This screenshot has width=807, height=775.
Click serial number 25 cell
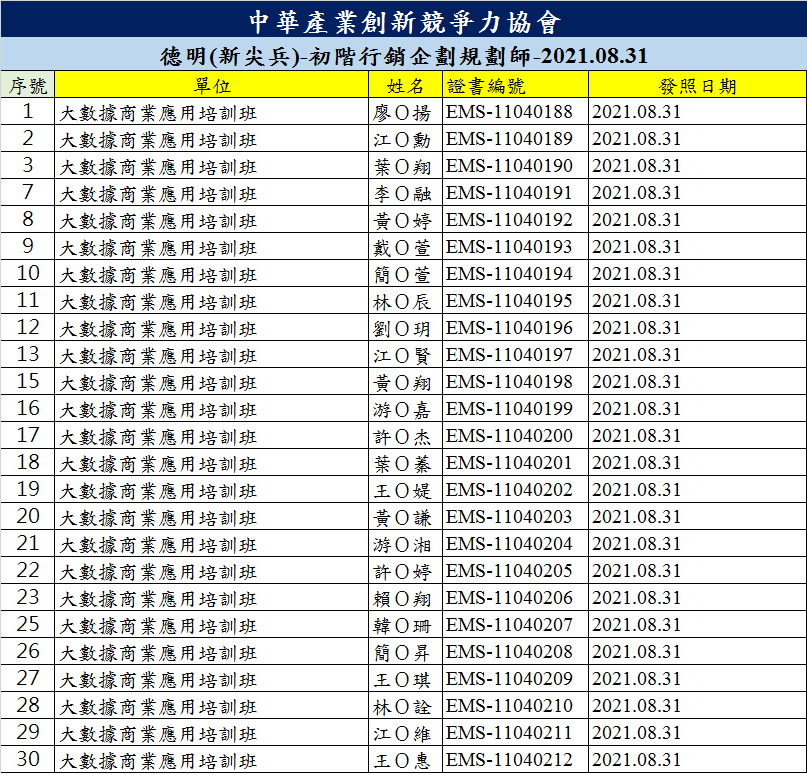click(x=28, y=624)
